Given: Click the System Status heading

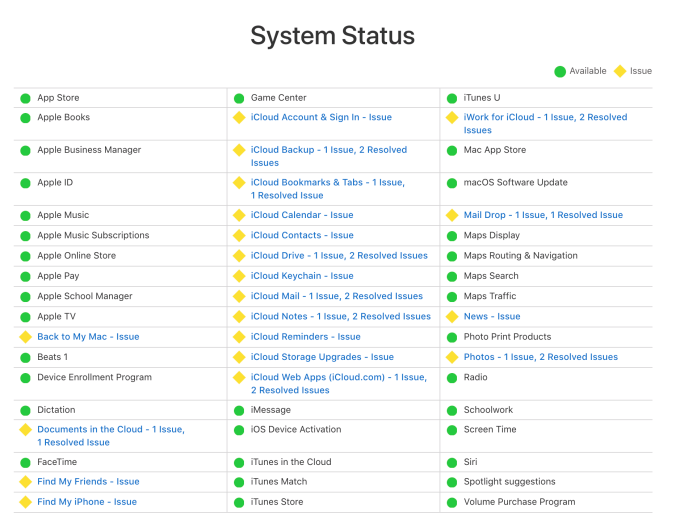Looking at the screenshot, I should click(332, 36).
